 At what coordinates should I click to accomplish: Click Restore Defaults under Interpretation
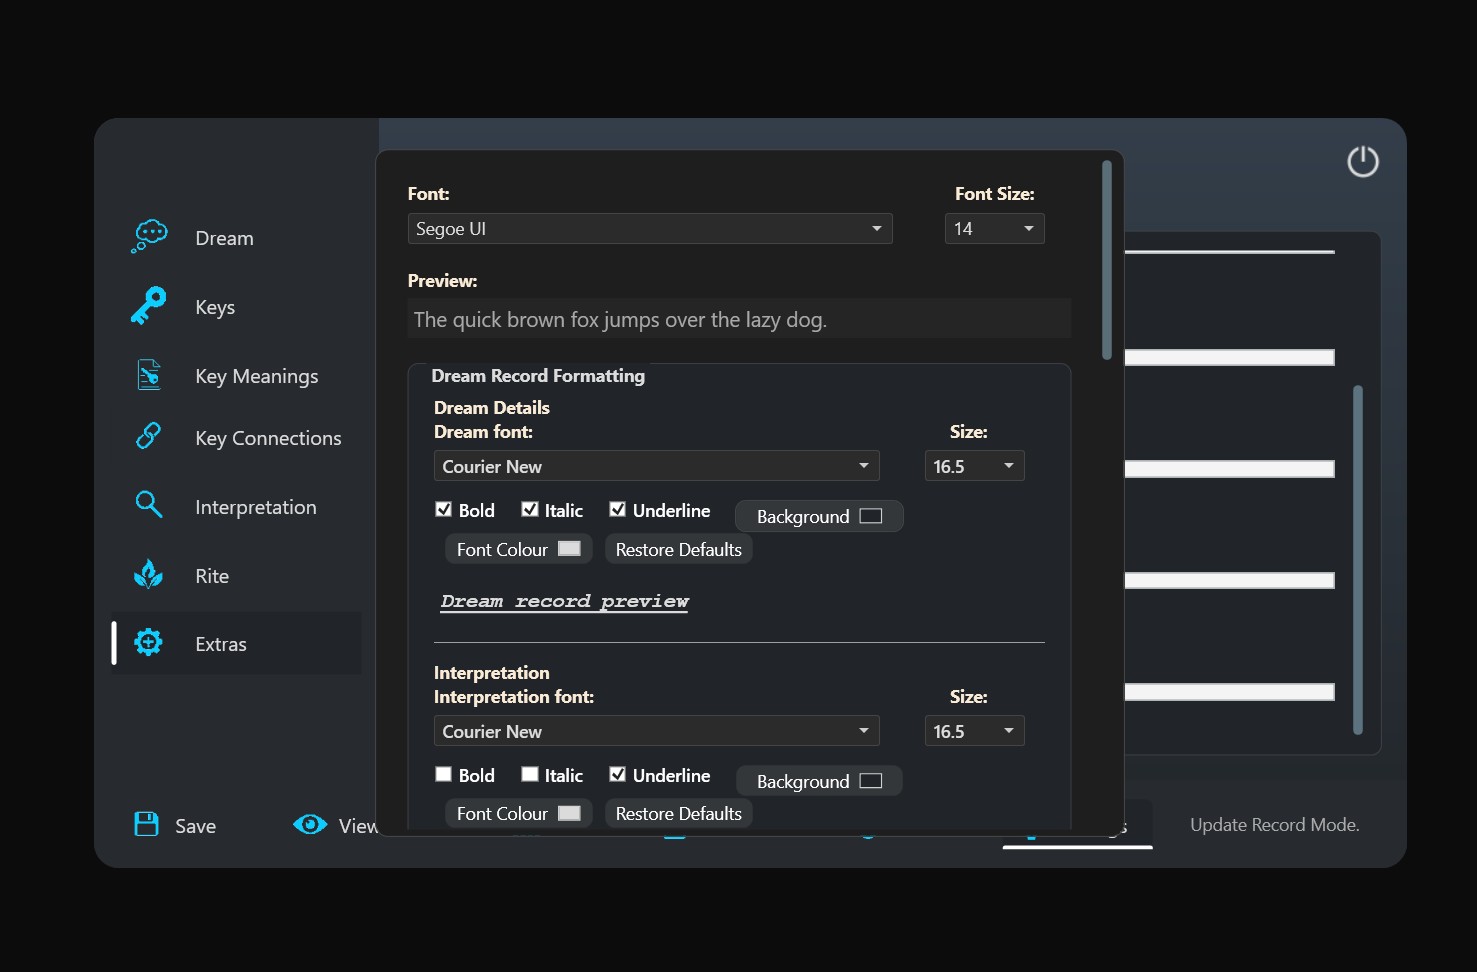pos(679,813)
